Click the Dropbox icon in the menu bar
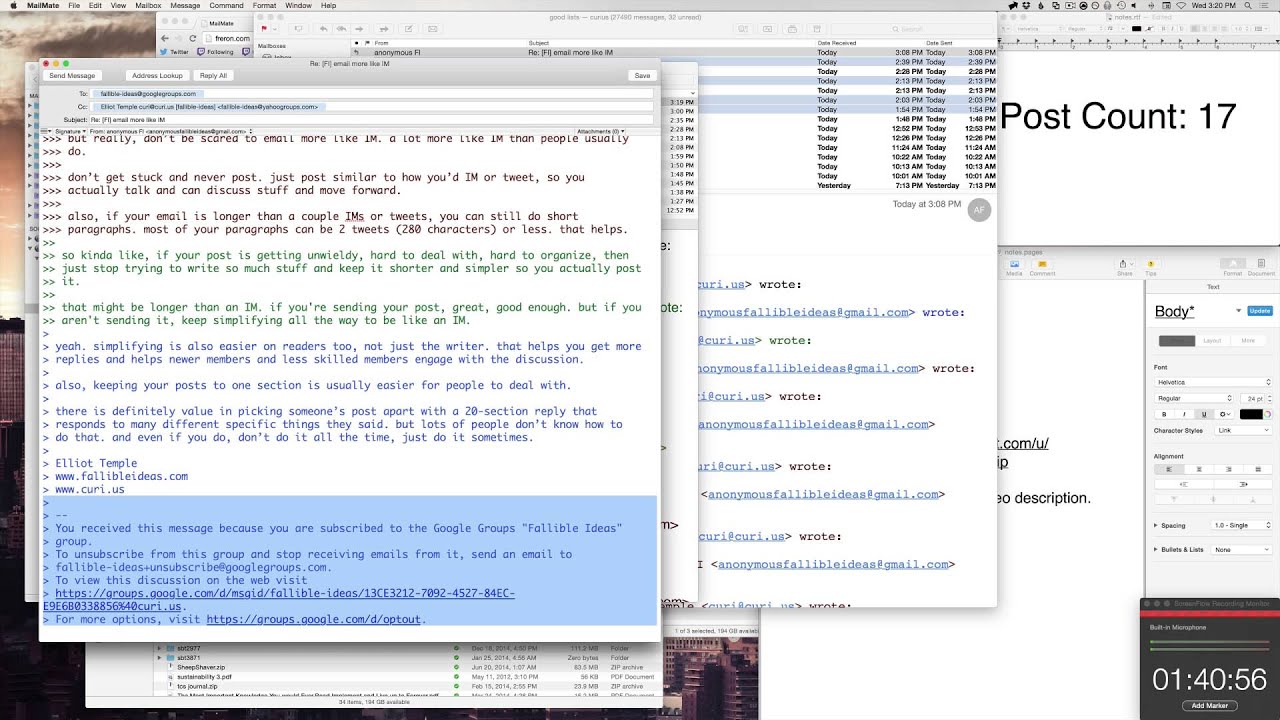Viewport: 1280px width, 720px height. [1026, 5]
